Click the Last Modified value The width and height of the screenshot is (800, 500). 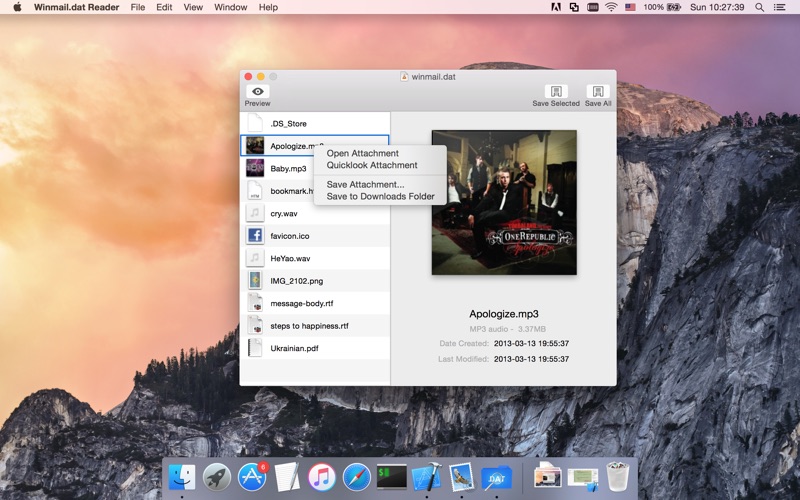[x=531, y=359]
